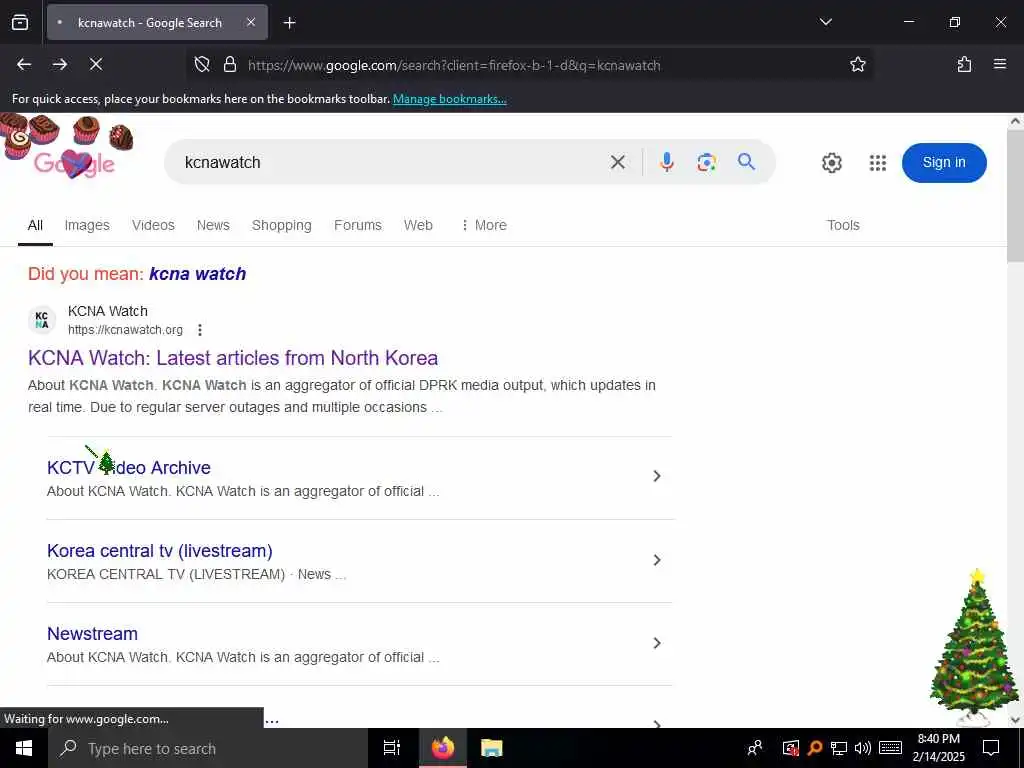The height and width of the screenshot is (768, 1024).
Task: Click the taskbar search box
Action: [208, 748]
